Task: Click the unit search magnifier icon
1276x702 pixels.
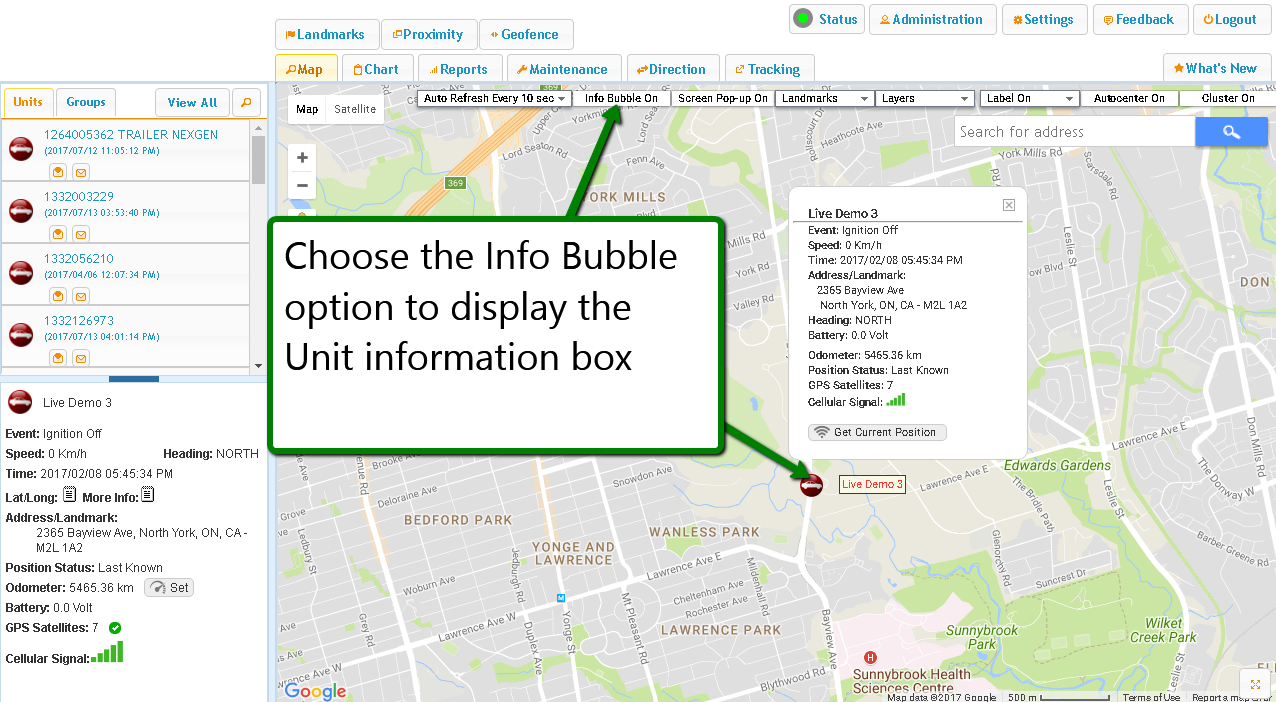Action: 245,102
